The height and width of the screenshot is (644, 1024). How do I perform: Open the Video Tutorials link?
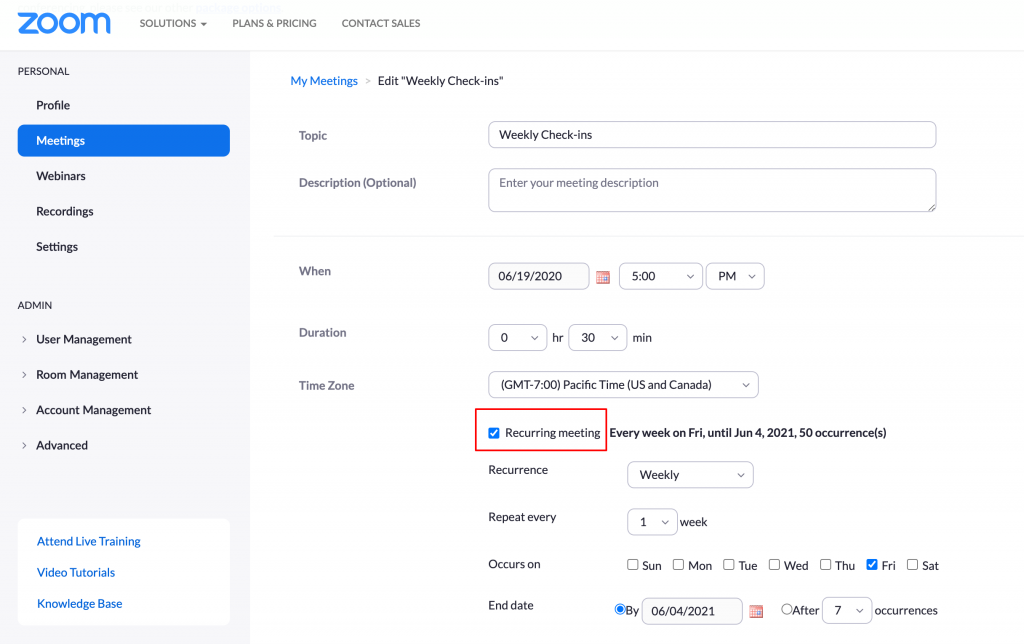point(76,572)
